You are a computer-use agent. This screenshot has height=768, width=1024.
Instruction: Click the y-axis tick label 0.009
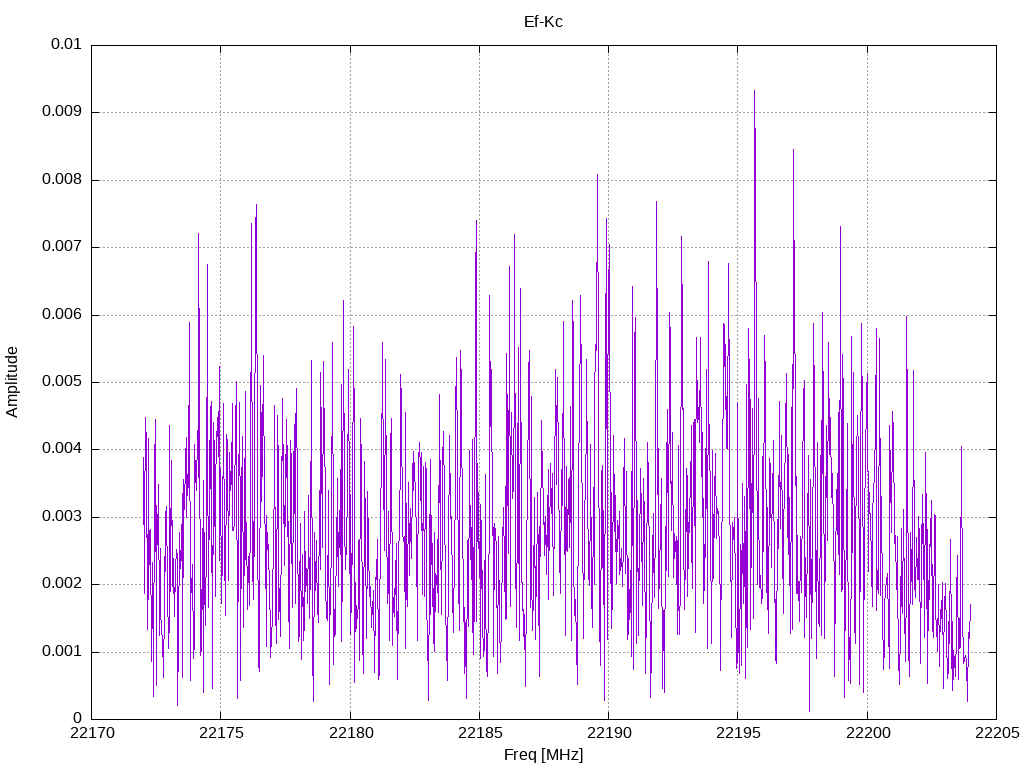61,111
